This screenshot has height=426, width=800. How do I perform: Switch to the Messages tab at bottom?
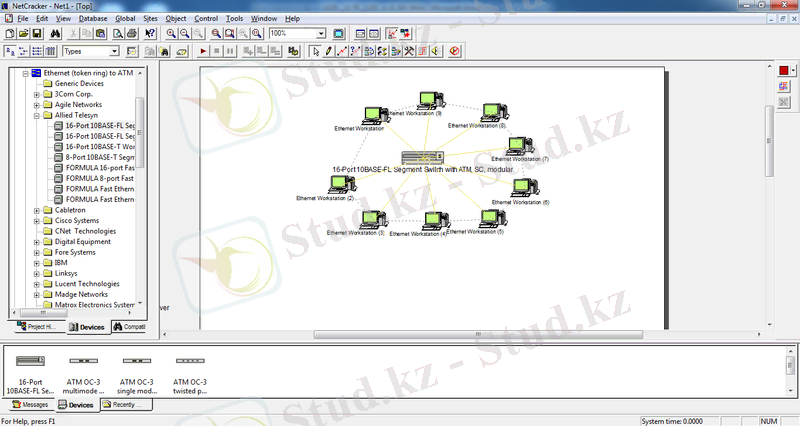pyautogui.click(x=31, y=405)
